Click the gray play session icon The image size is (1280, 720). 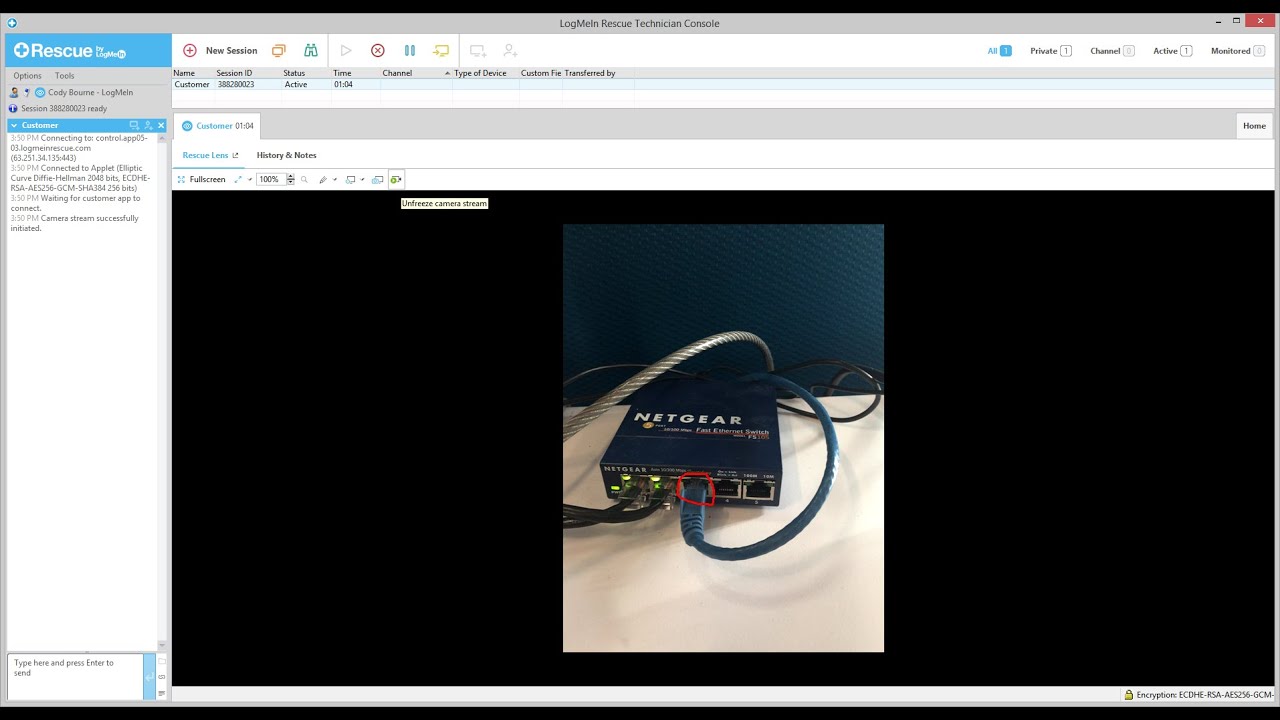coord(346,50)
